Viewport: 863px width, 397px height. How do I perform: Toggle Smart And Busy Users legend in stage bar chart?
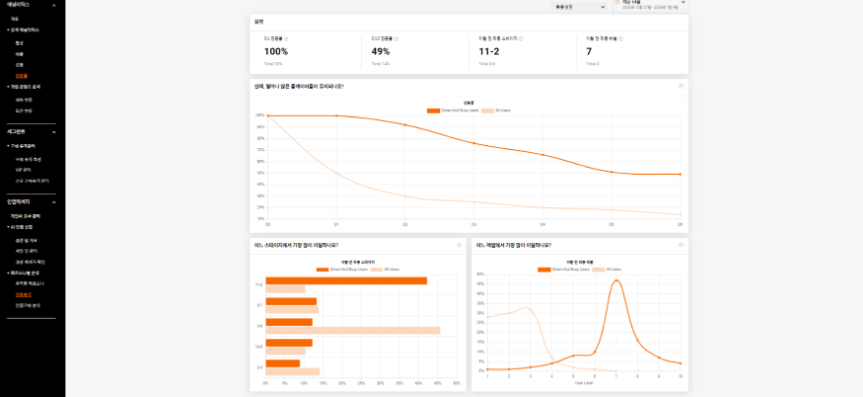click(x=342, y=270)
